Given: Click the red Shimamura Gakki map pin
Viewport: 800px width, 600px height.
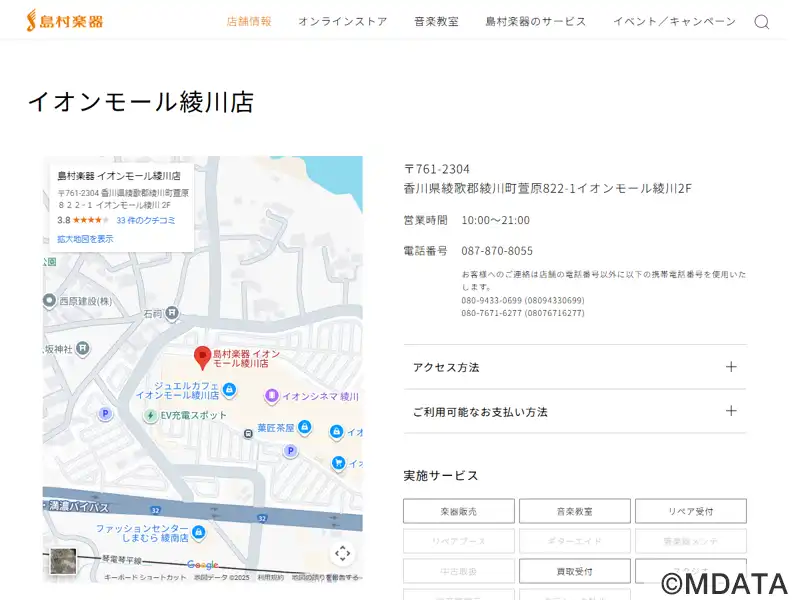Looking at the screenshot, I should tap(202, 356).
